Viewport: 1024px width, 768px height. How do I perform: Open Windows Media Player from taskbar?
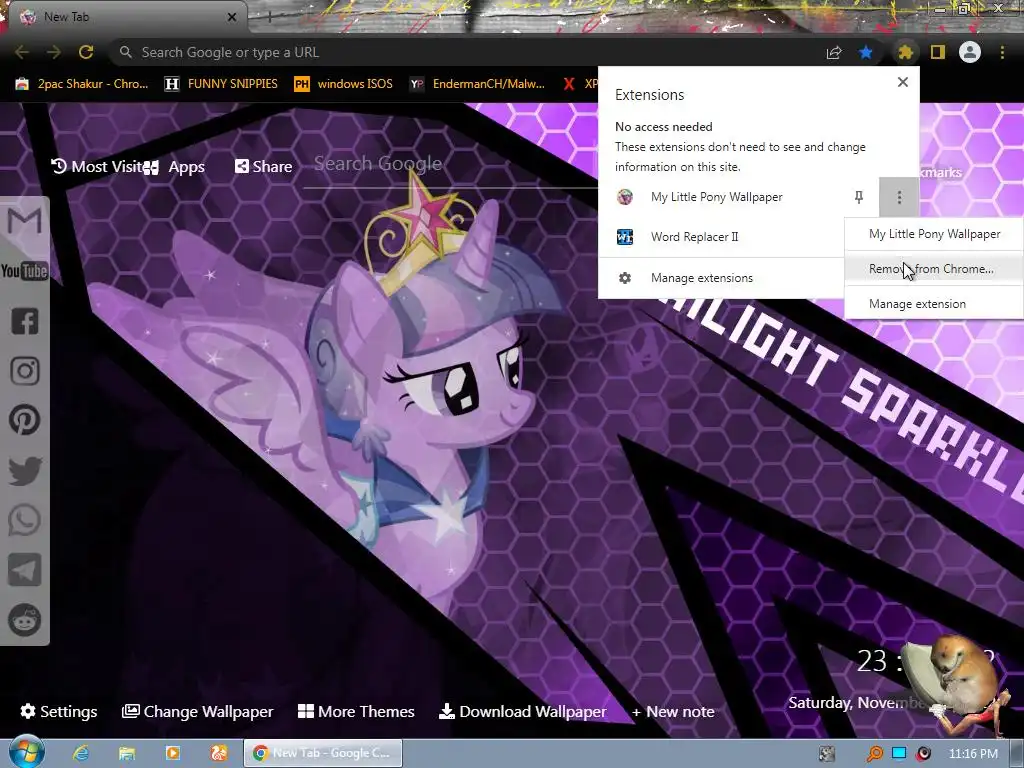tap(173, 753)
